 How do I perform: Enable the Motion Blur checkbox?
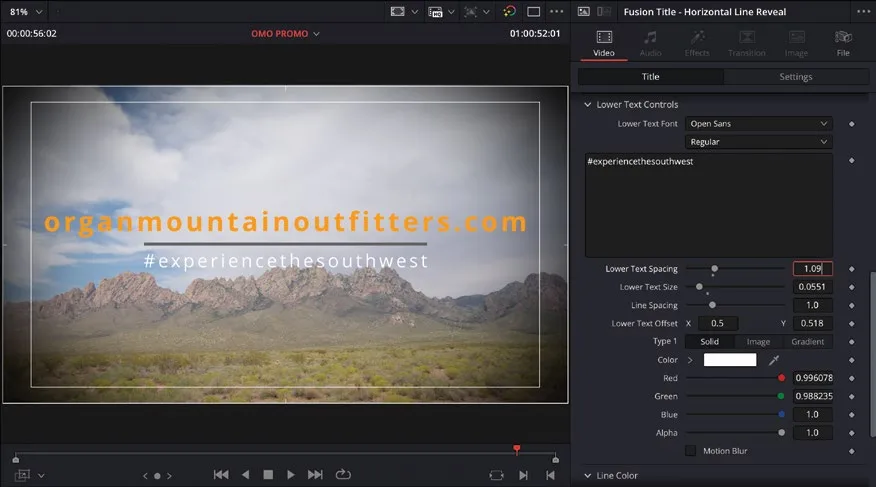point(691,451)
